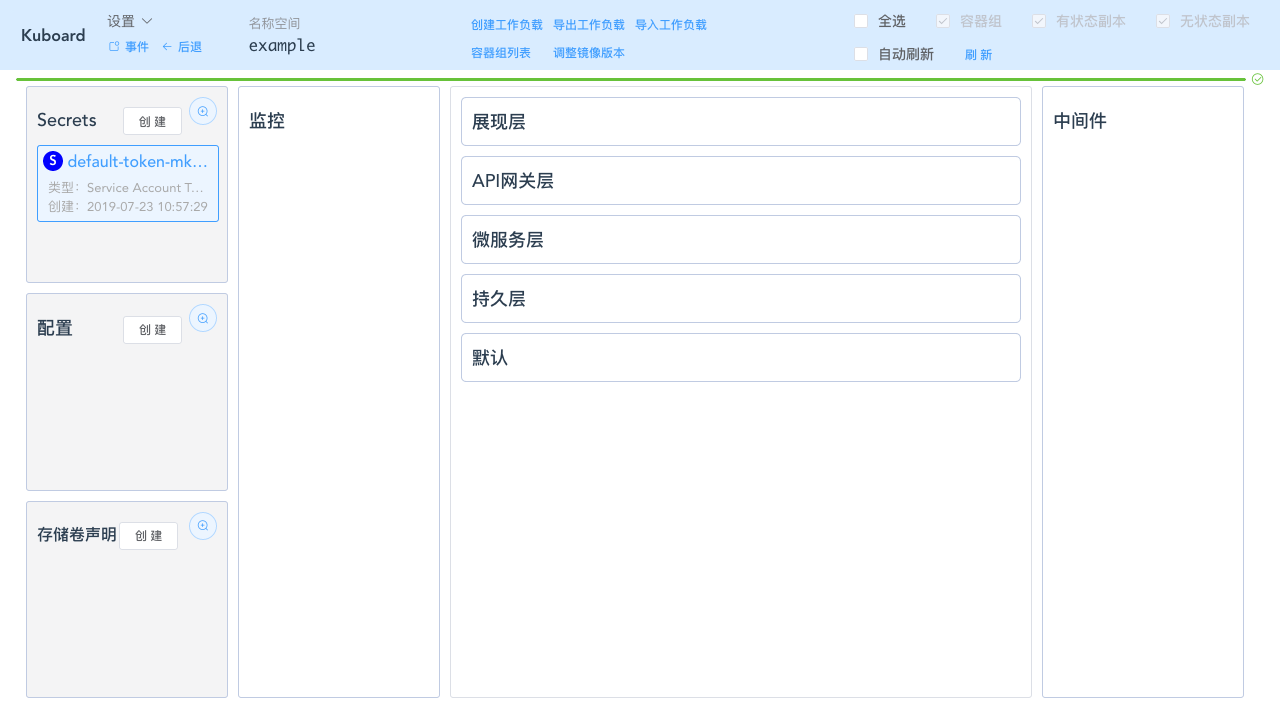
Task: Click the secret creation time 2019-07-23 10:57:29
Action: (147, 207)
